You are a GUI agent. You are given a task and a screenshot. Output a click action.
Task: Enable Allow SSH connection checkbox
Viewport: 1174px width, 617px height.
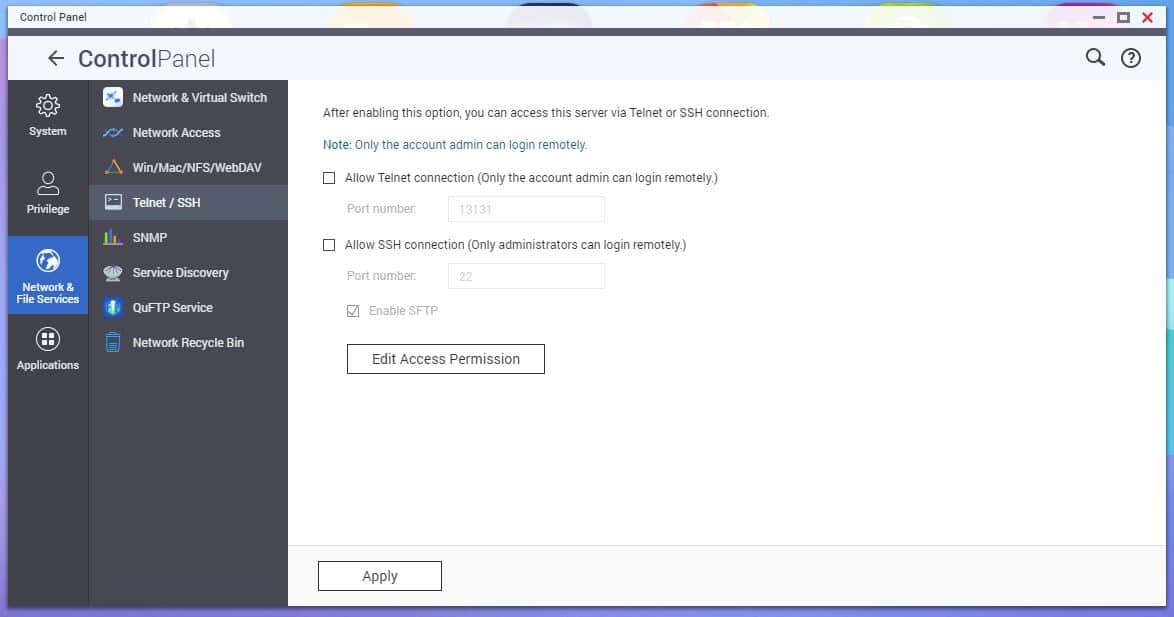329,245
